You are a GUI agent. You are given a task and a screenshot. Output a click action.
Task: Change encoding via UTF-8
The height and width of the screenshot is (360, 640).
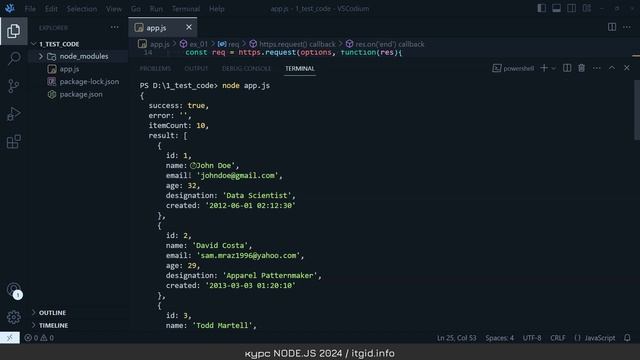pyautogui.click(x=532, y=338)
